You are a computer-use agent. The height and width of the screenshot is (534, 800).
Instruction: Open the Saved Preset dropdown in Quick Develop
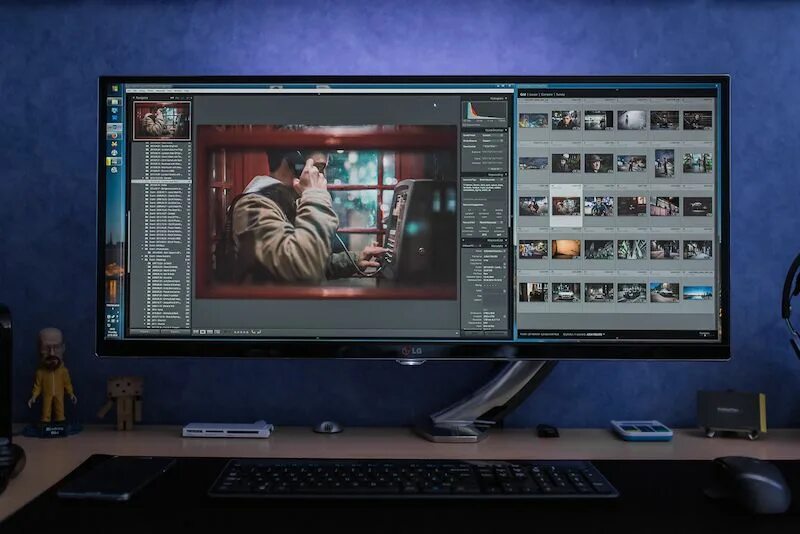493,136
